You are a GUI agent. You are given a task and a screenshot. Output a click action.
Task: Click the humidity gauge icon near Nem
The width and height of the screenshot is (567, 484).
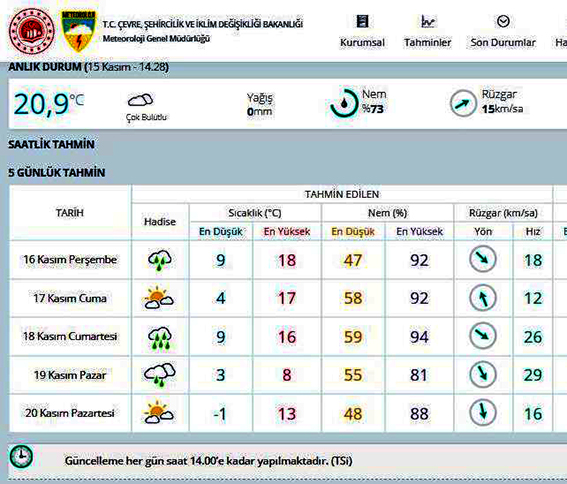[344, 103]
